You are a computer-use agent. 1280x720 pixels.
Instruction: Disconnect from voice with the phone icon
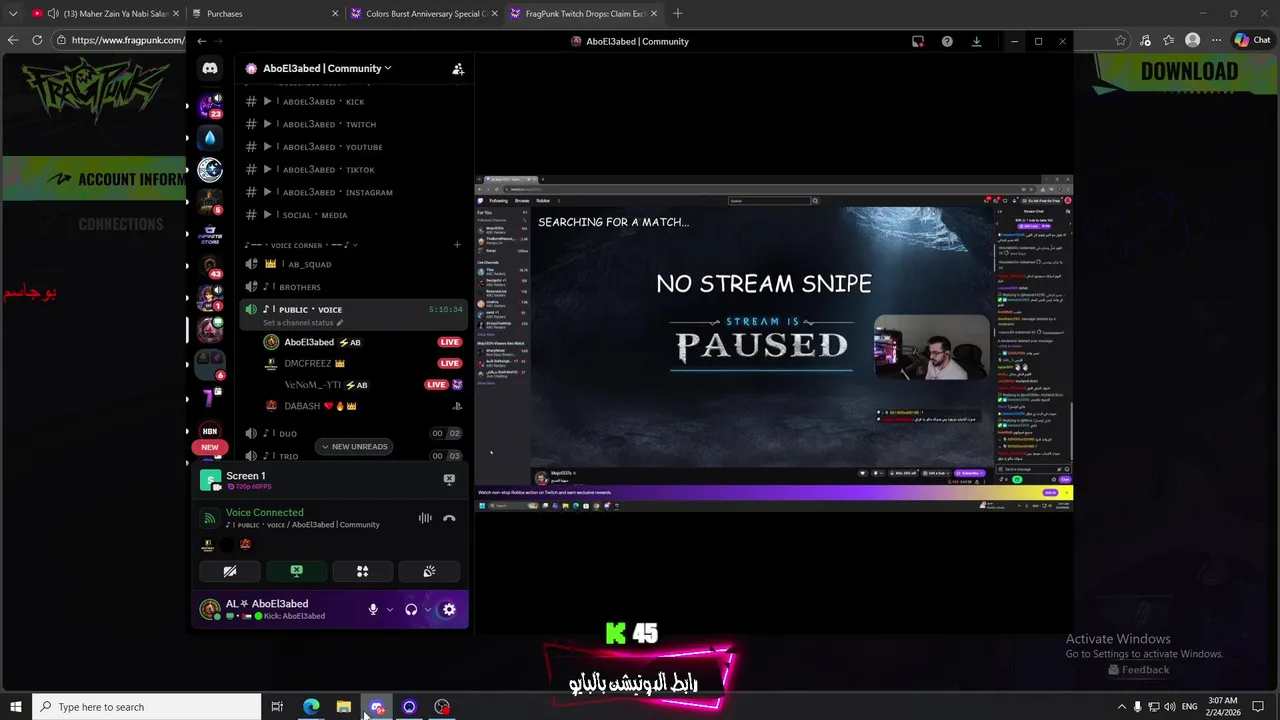(449, 518)
